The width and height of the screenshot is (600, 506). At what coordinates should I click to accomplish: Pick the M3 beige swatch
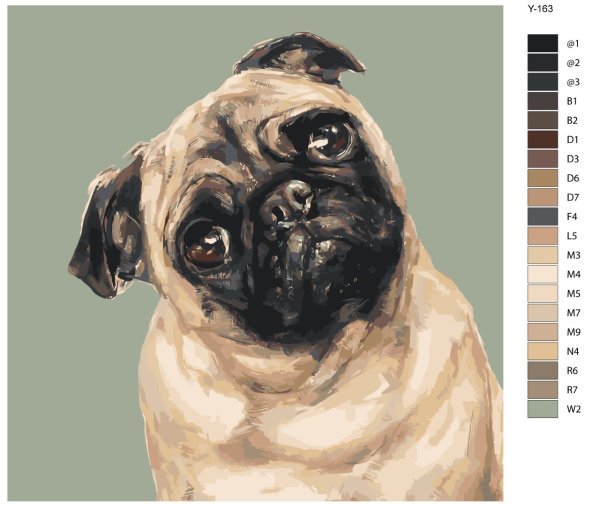[x=542, y=255]
